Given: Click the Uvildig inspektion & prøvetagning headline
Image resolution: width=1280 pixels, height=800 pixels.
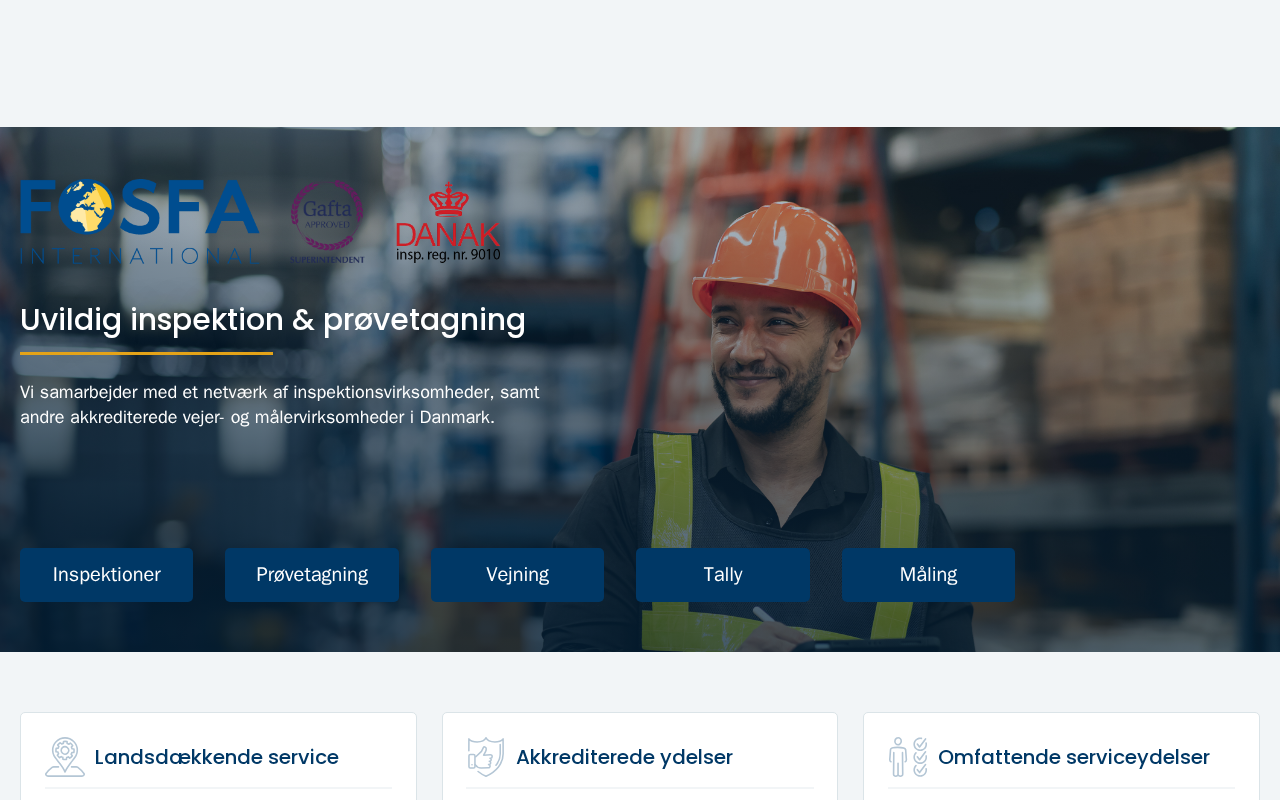Looking at the screenshot, I should 273,320.
